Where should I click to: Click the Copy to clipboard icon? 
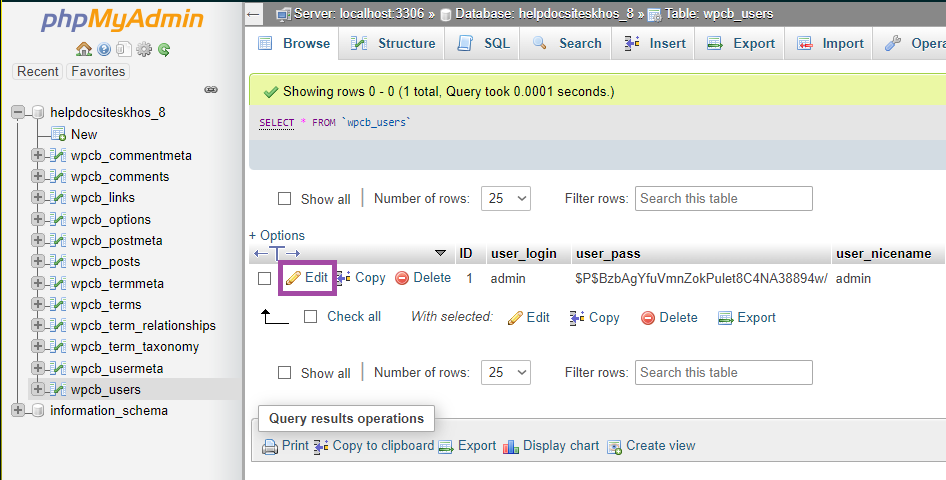(322, 446)
